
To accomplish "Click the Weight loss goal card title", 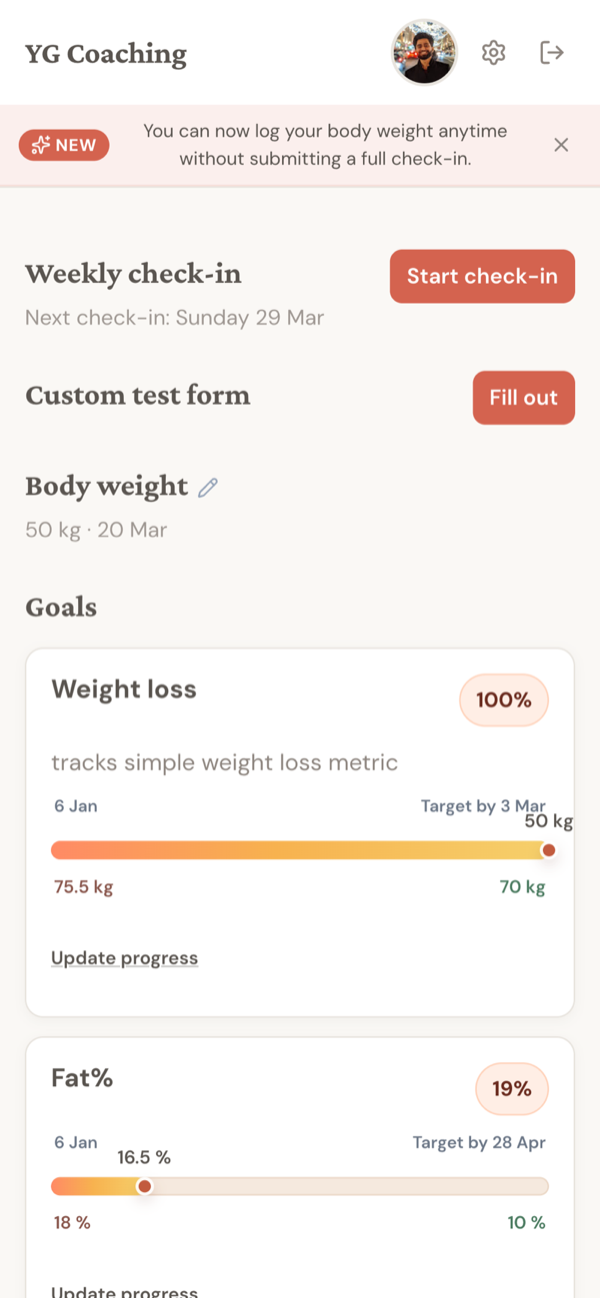I will 123,689.
